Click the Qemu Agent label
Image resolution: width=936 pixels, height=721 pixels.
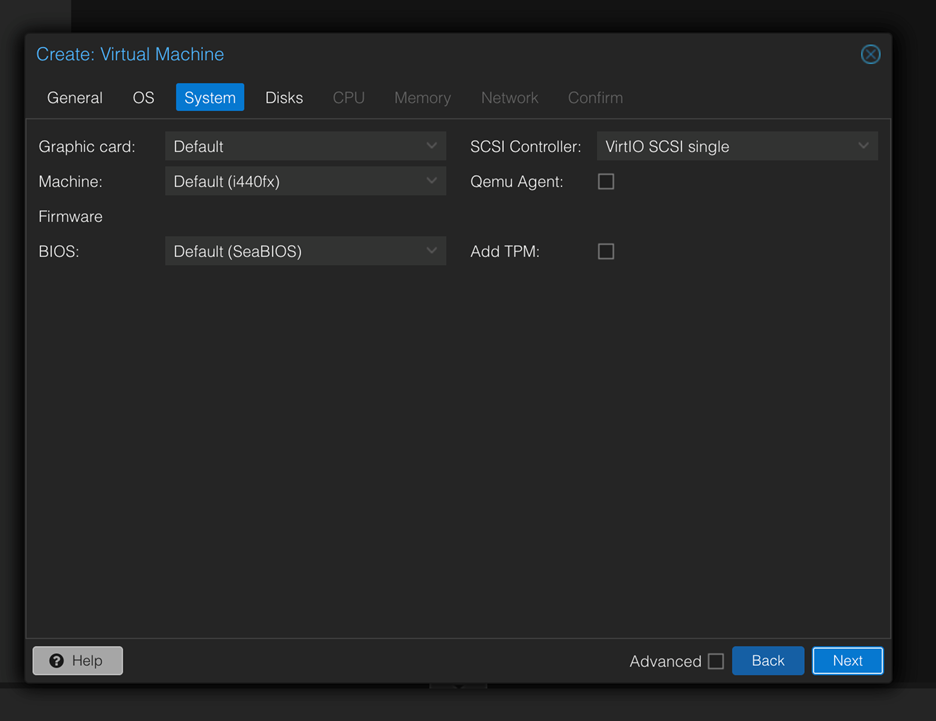coord(517,182)
